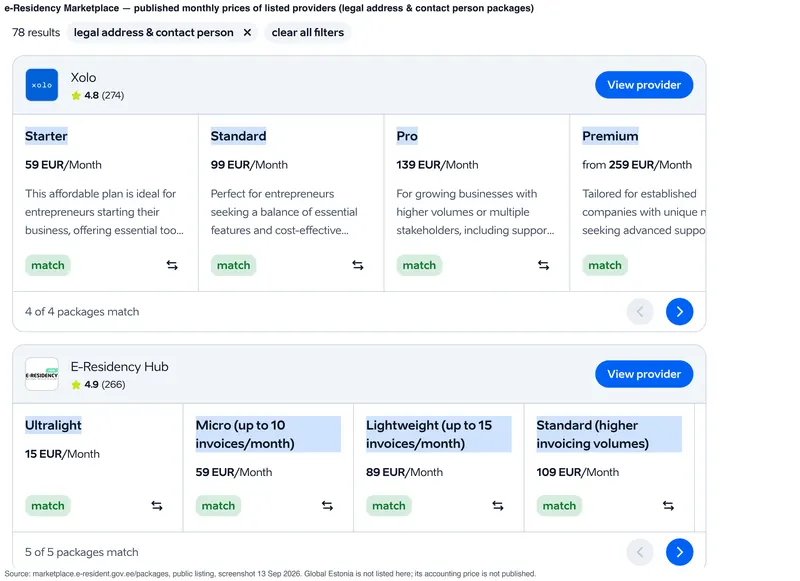This screenshot has width=800, height=581.
Task: Remove the legal address & contact person filter
Action: [247, 33]
